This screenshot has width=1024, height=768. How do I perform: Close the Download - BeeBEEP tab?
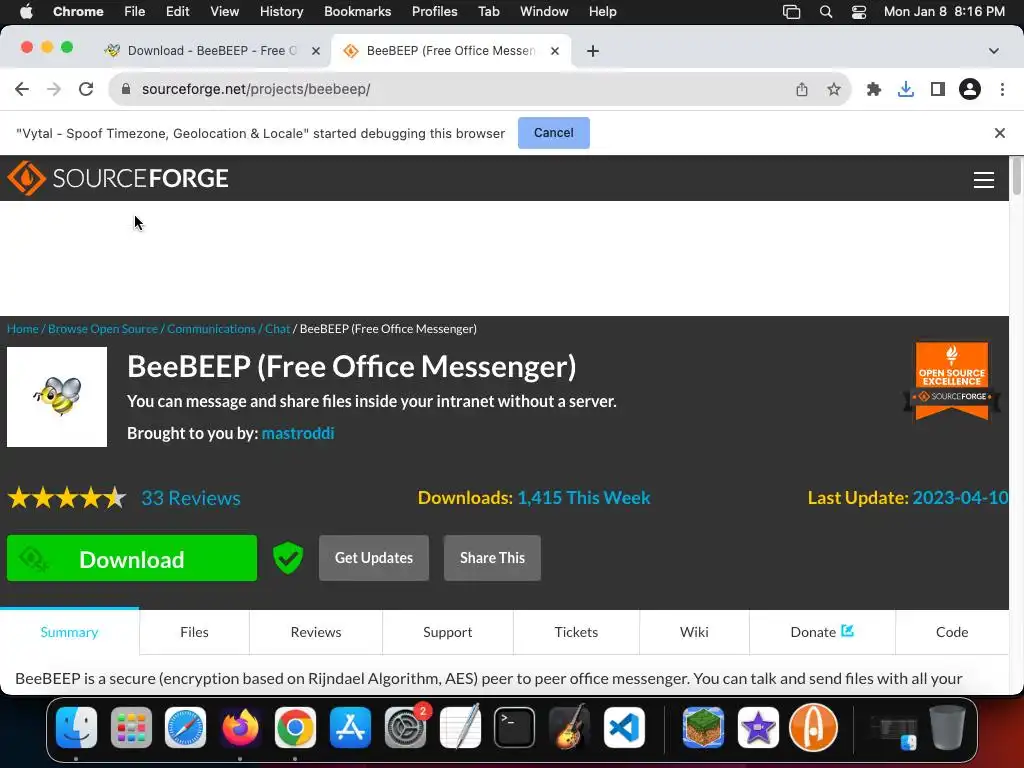coord(316,51)
